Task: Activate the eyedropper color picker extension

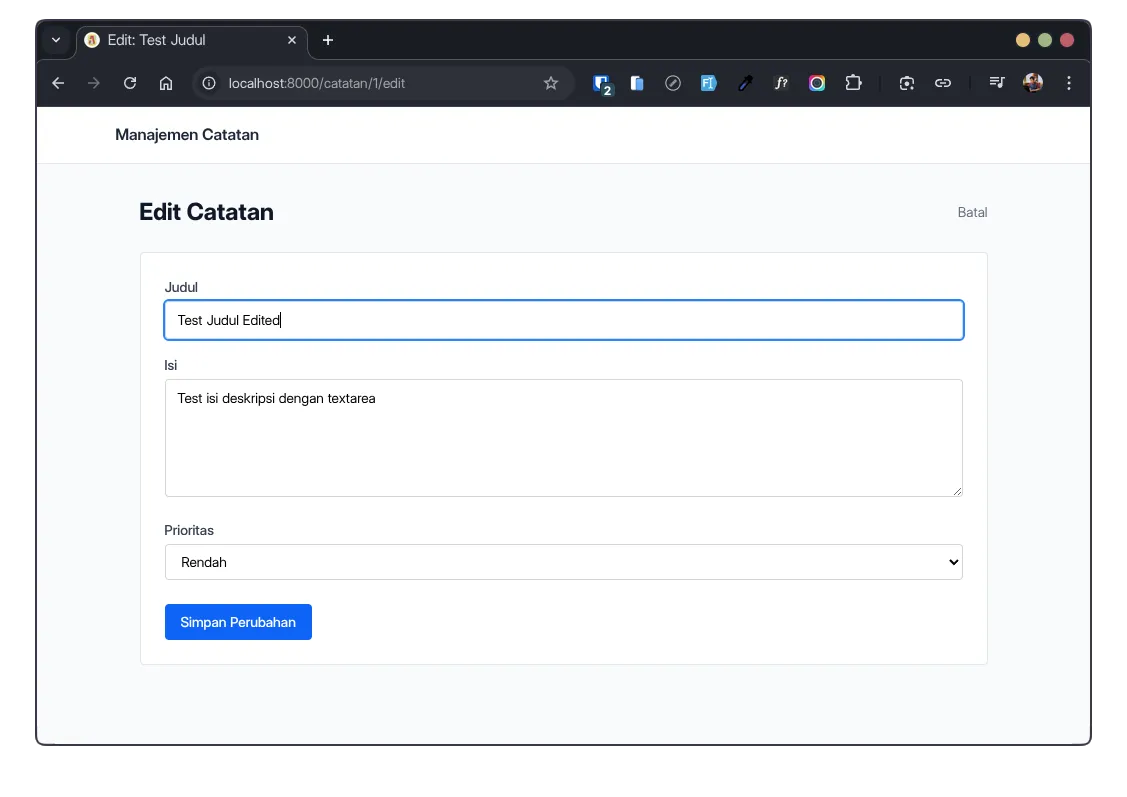Action: pos(745,83)
